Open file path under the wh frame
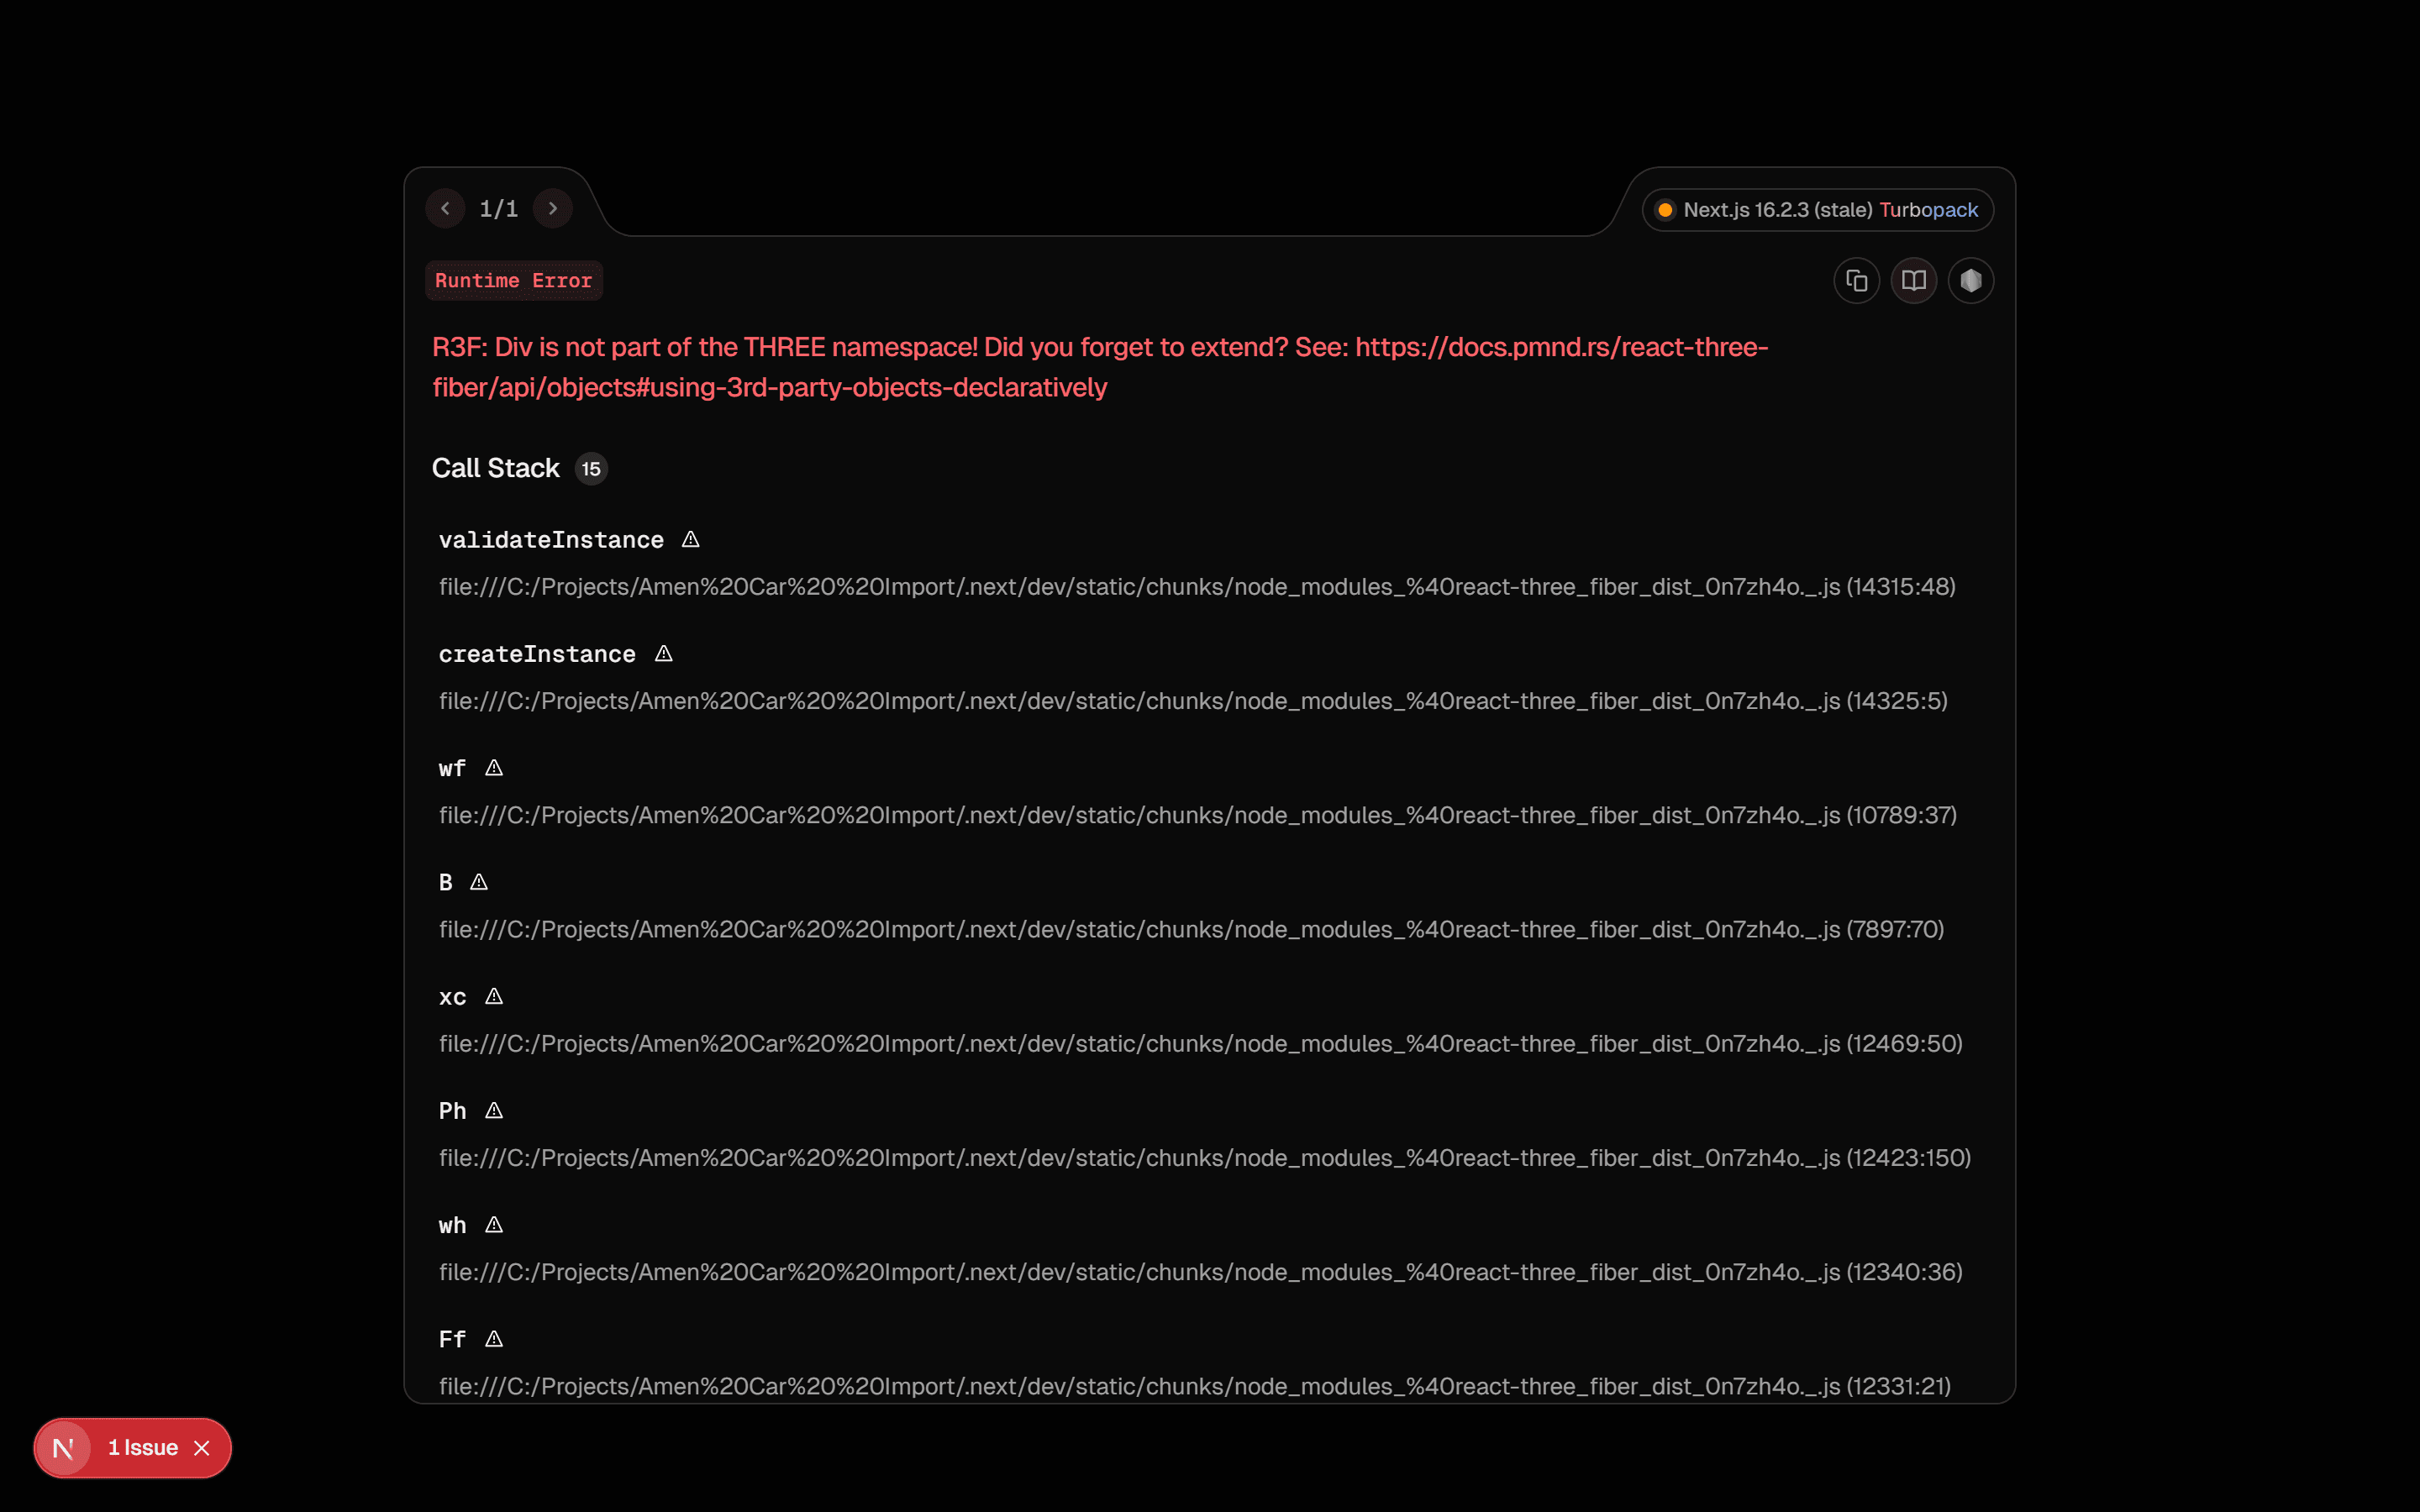 coord(1200,1272)
